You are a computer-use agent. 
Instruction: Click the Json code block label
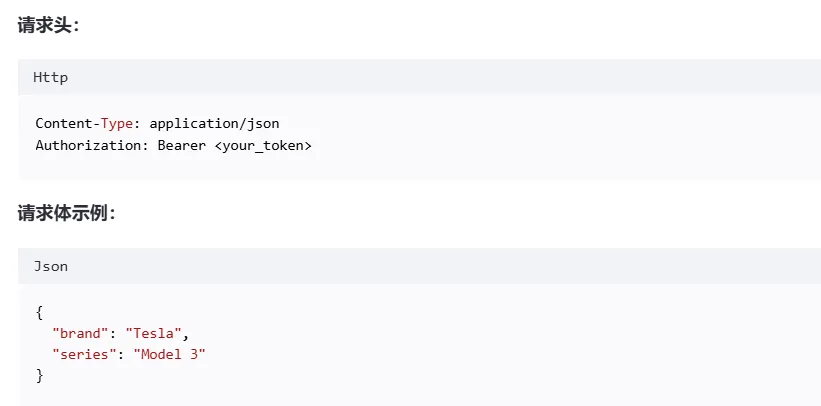(x=51, y=266)
